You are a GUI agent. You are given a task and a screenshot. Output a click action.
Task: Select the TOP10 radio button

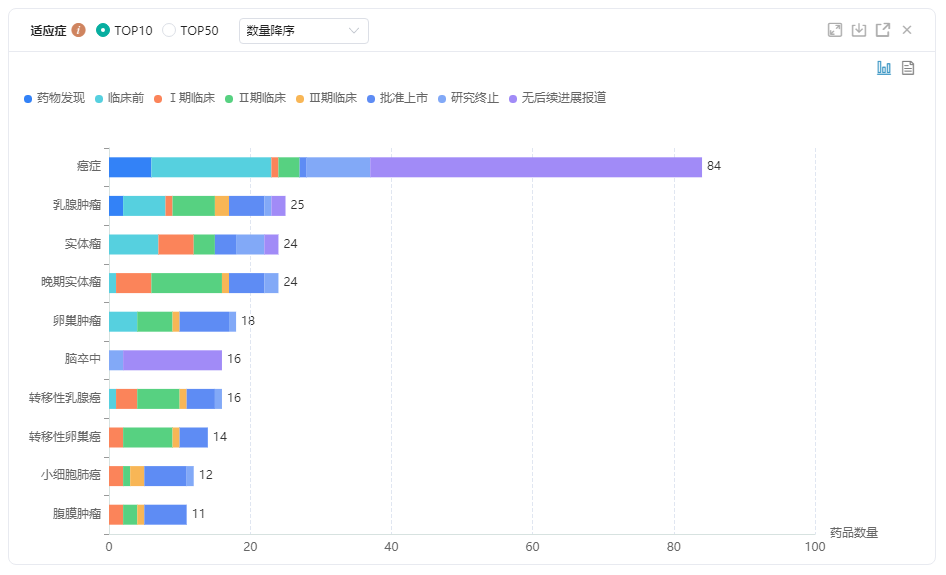point(103,30)
